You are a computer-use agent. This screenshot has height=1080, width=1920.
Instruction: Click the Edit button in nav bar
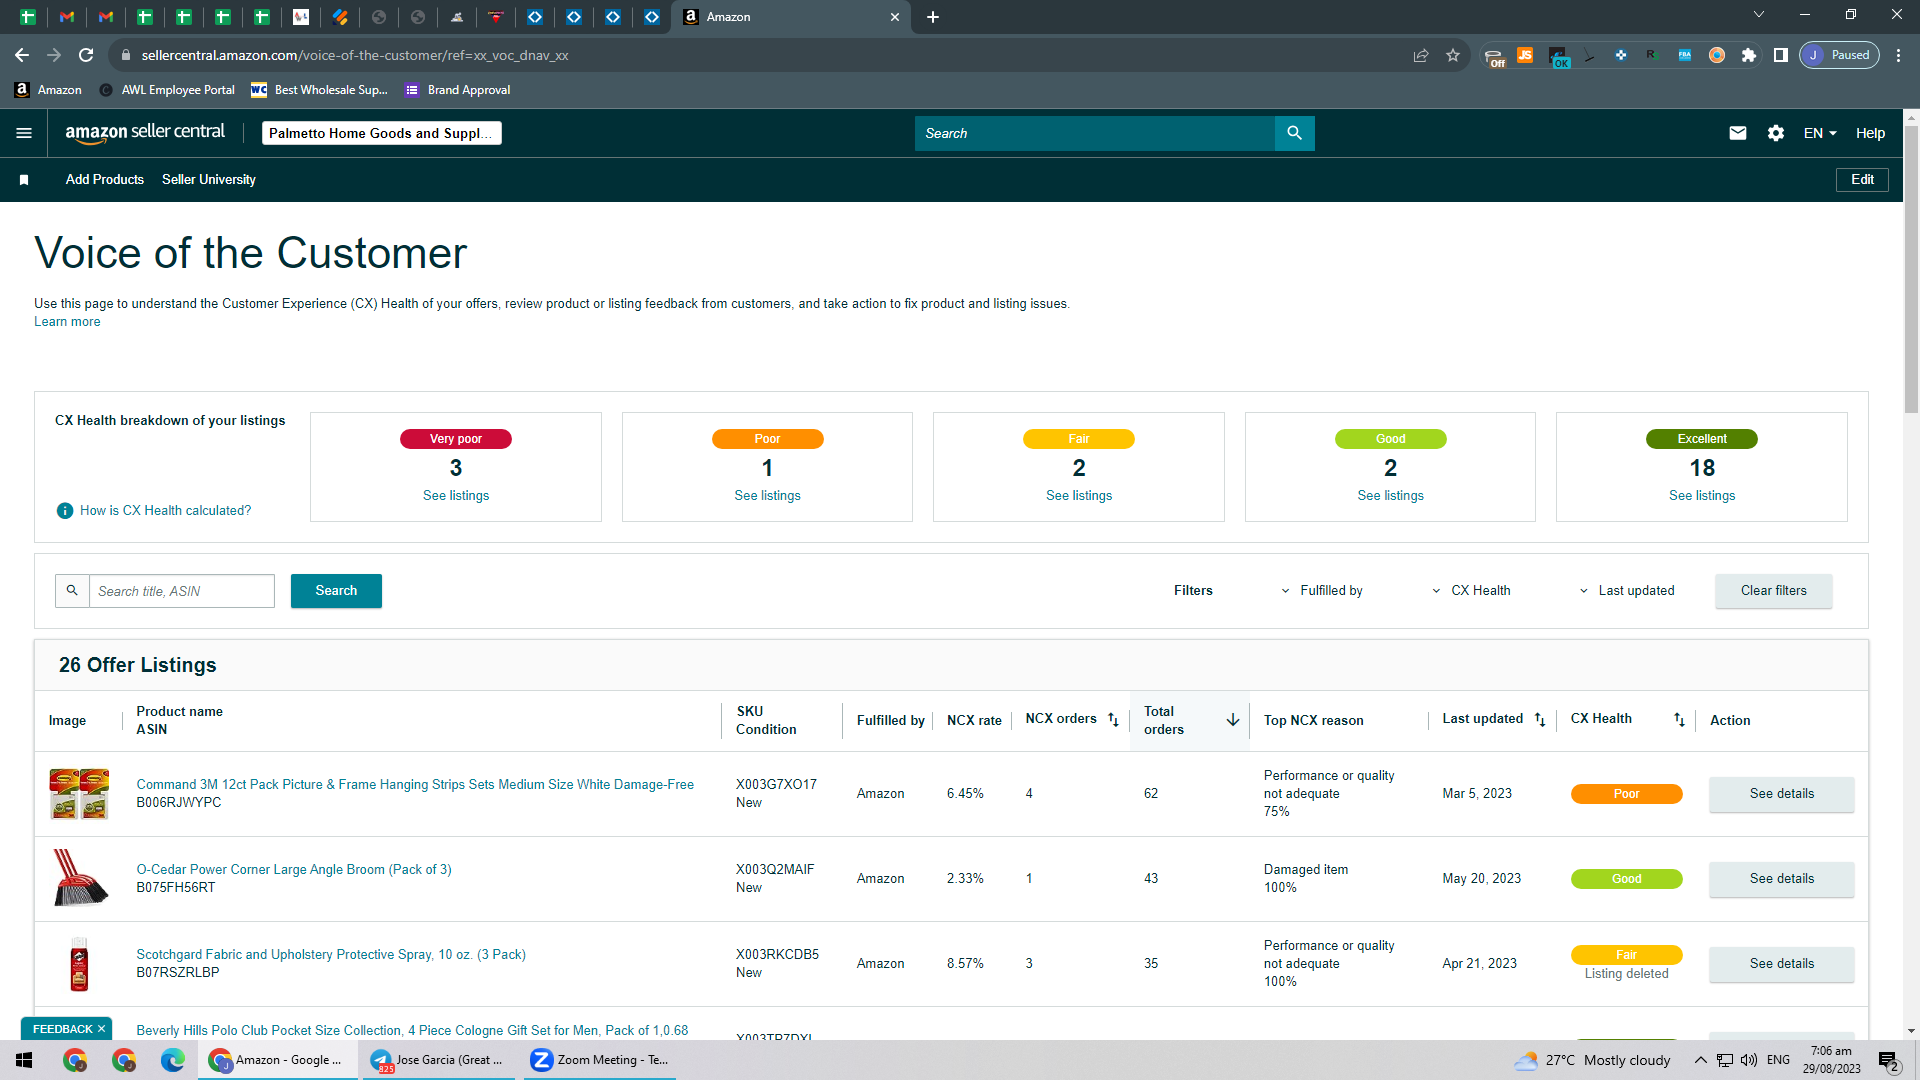click(1862, 180)
